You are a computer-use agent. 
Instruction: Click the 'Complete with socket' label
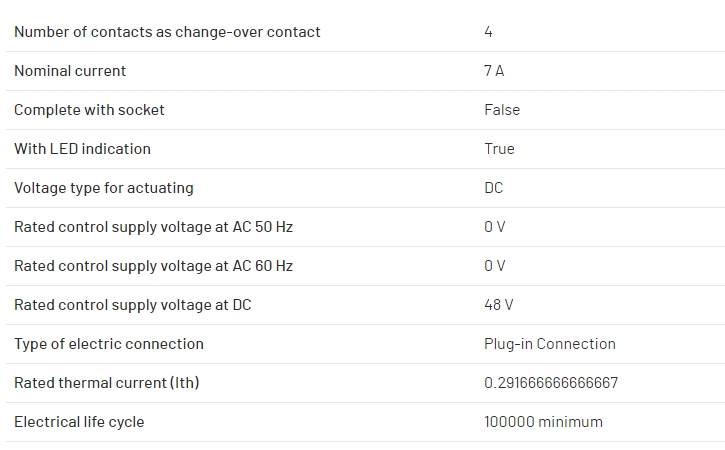point(89,110)
